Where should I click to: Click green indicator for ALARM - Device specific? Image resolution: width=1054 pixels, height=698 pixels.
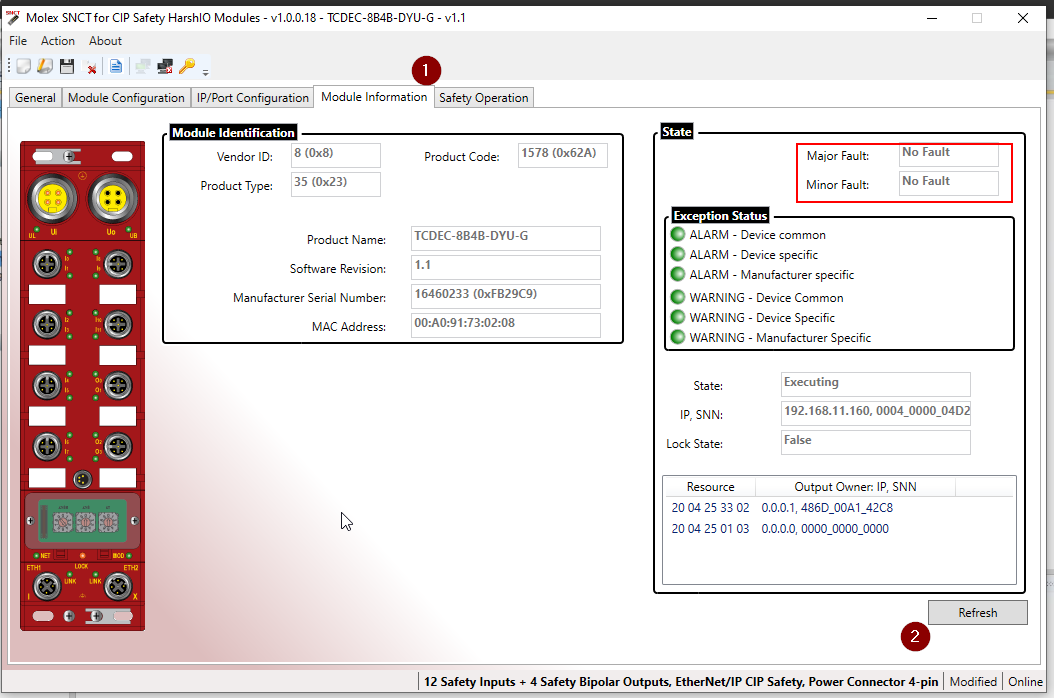click(678, 254)
